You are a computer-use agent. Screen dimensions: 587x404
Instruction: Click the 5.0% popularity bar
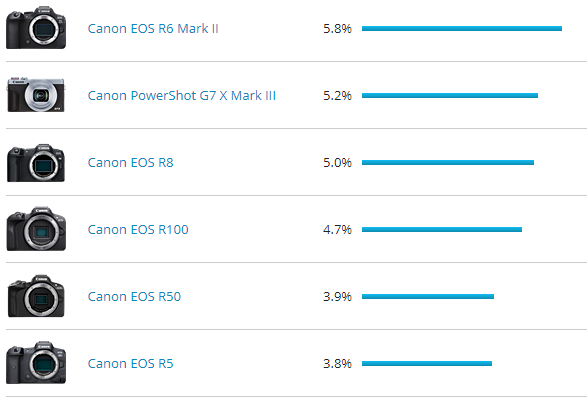pyautogui.click(x=448, y=162)
